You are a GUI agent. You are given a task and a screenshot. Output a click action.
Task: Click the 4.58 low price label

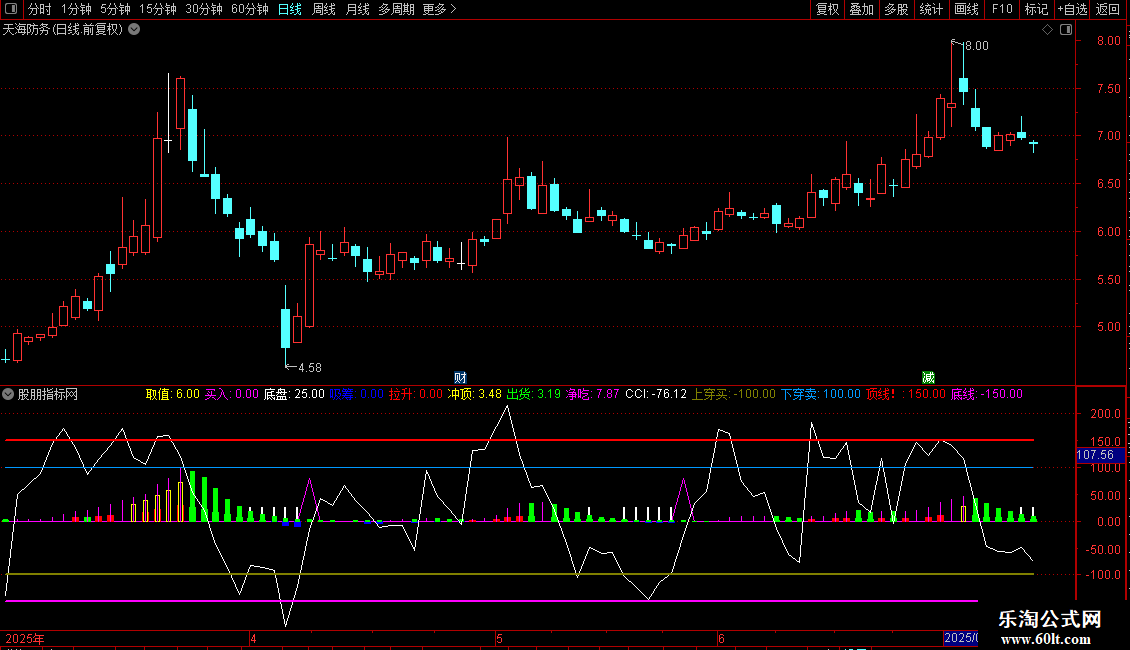[x=310, y=368]
